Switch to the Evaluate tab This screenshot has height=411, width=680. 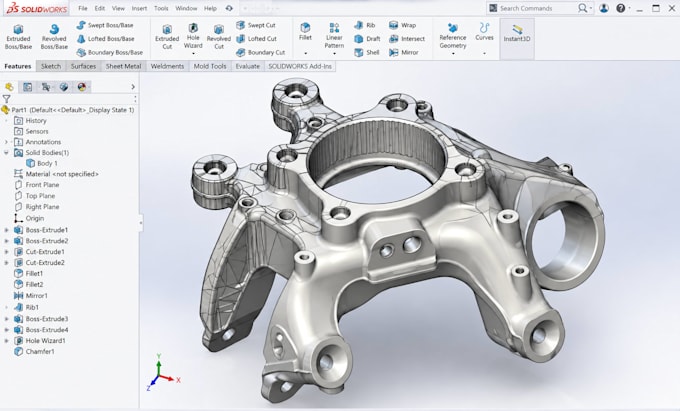tap(248, 66)
